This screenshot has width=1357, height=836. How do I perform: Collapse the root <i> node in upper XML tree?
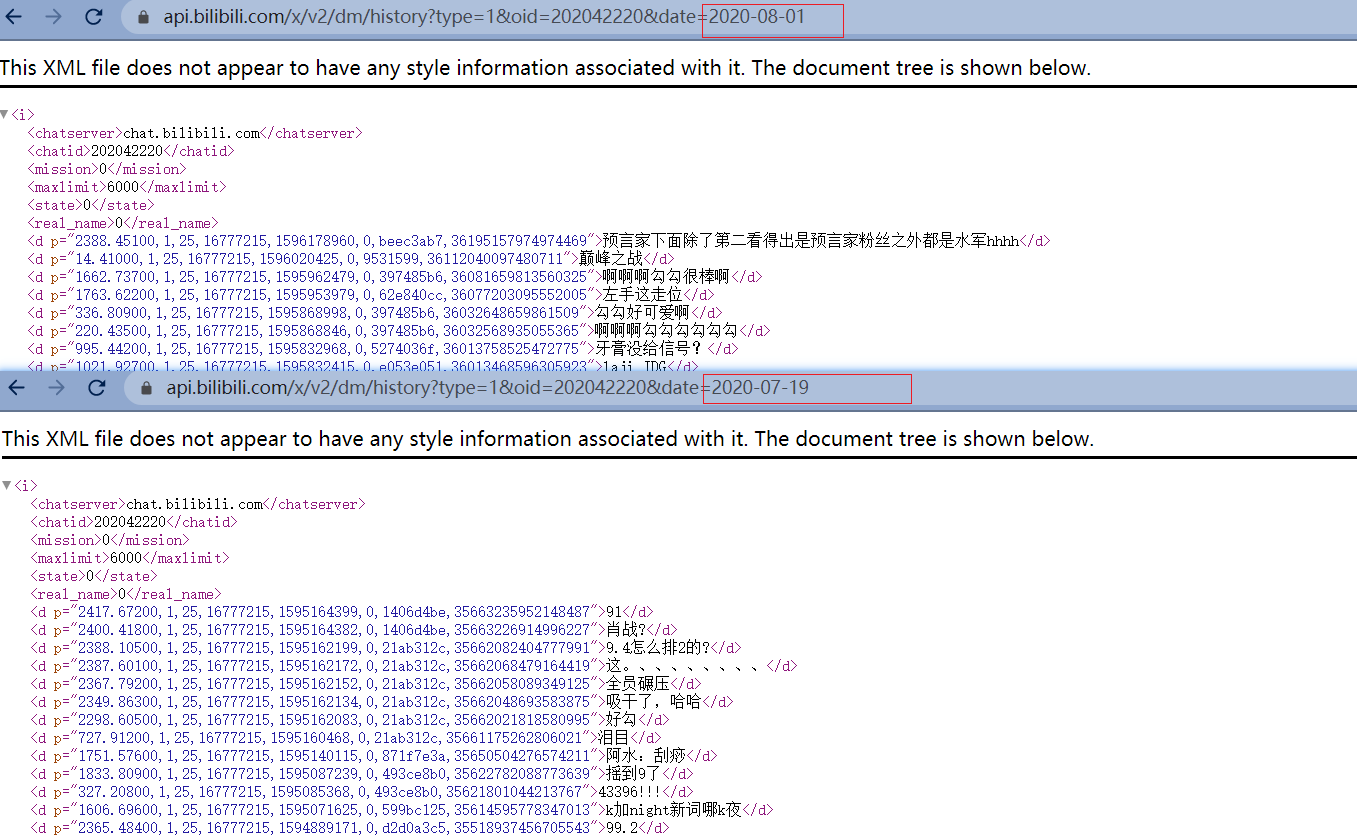(x=5, y=114)
